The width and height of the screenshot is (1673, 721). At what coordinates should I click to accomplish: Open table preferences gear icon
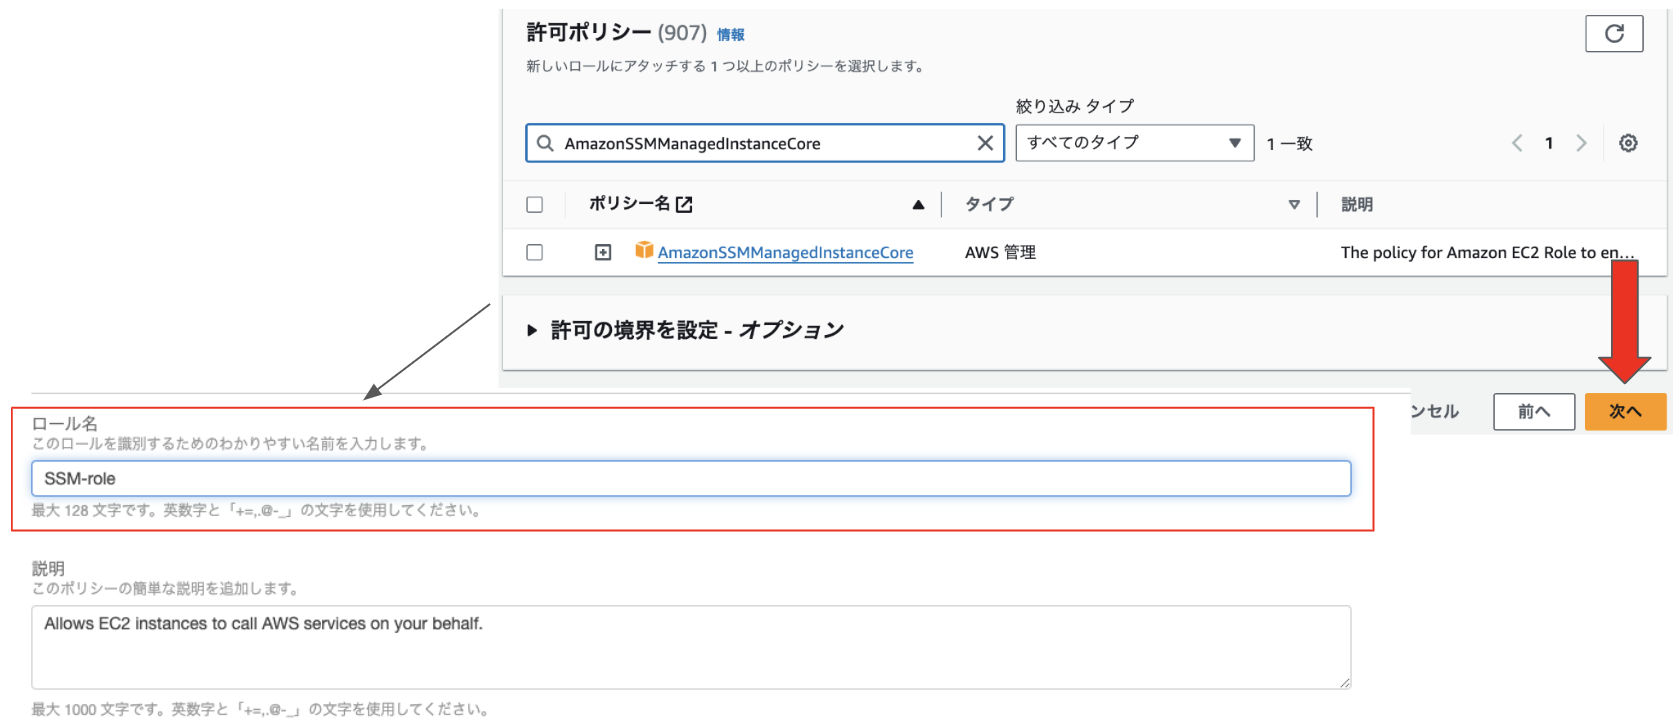click(x=1628, y=143)
